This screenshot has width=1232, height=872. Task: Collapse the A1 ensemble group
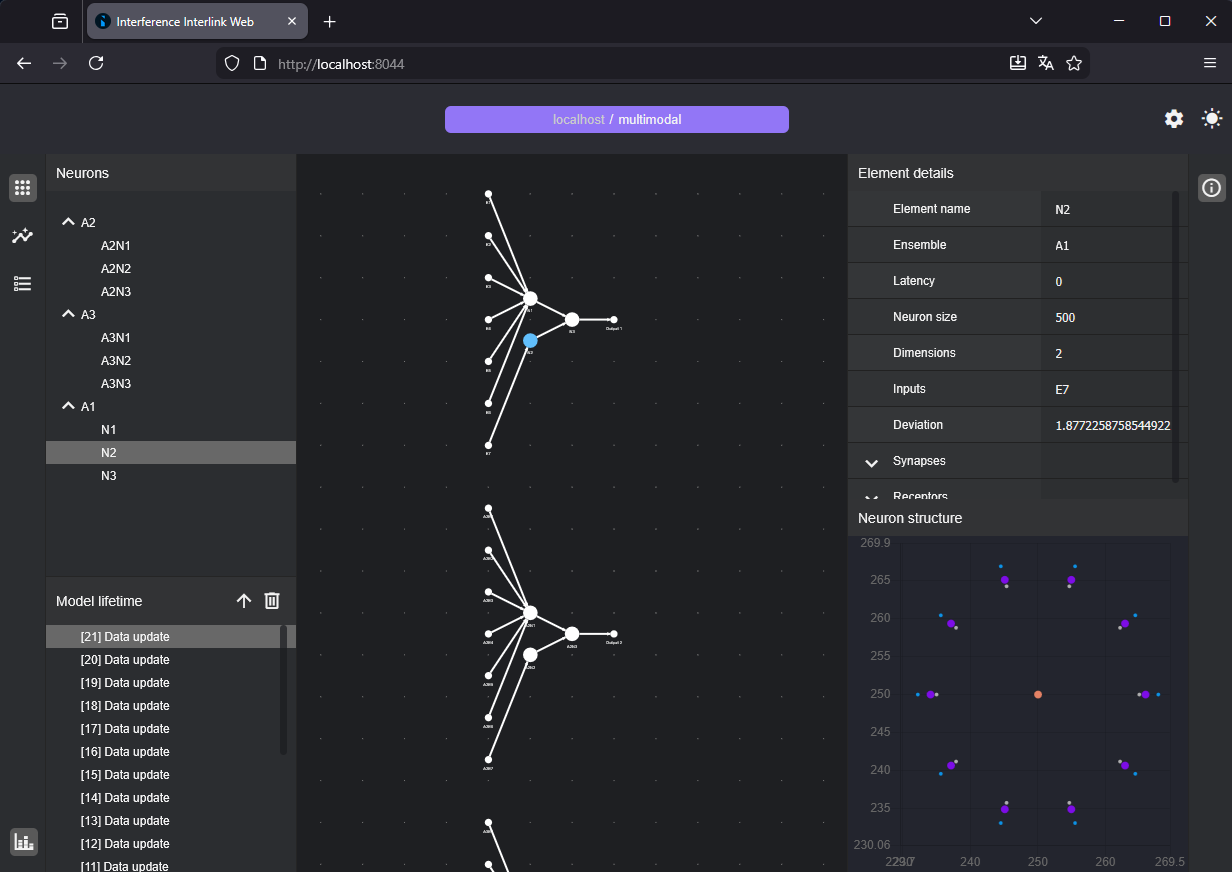click(68, 406)
